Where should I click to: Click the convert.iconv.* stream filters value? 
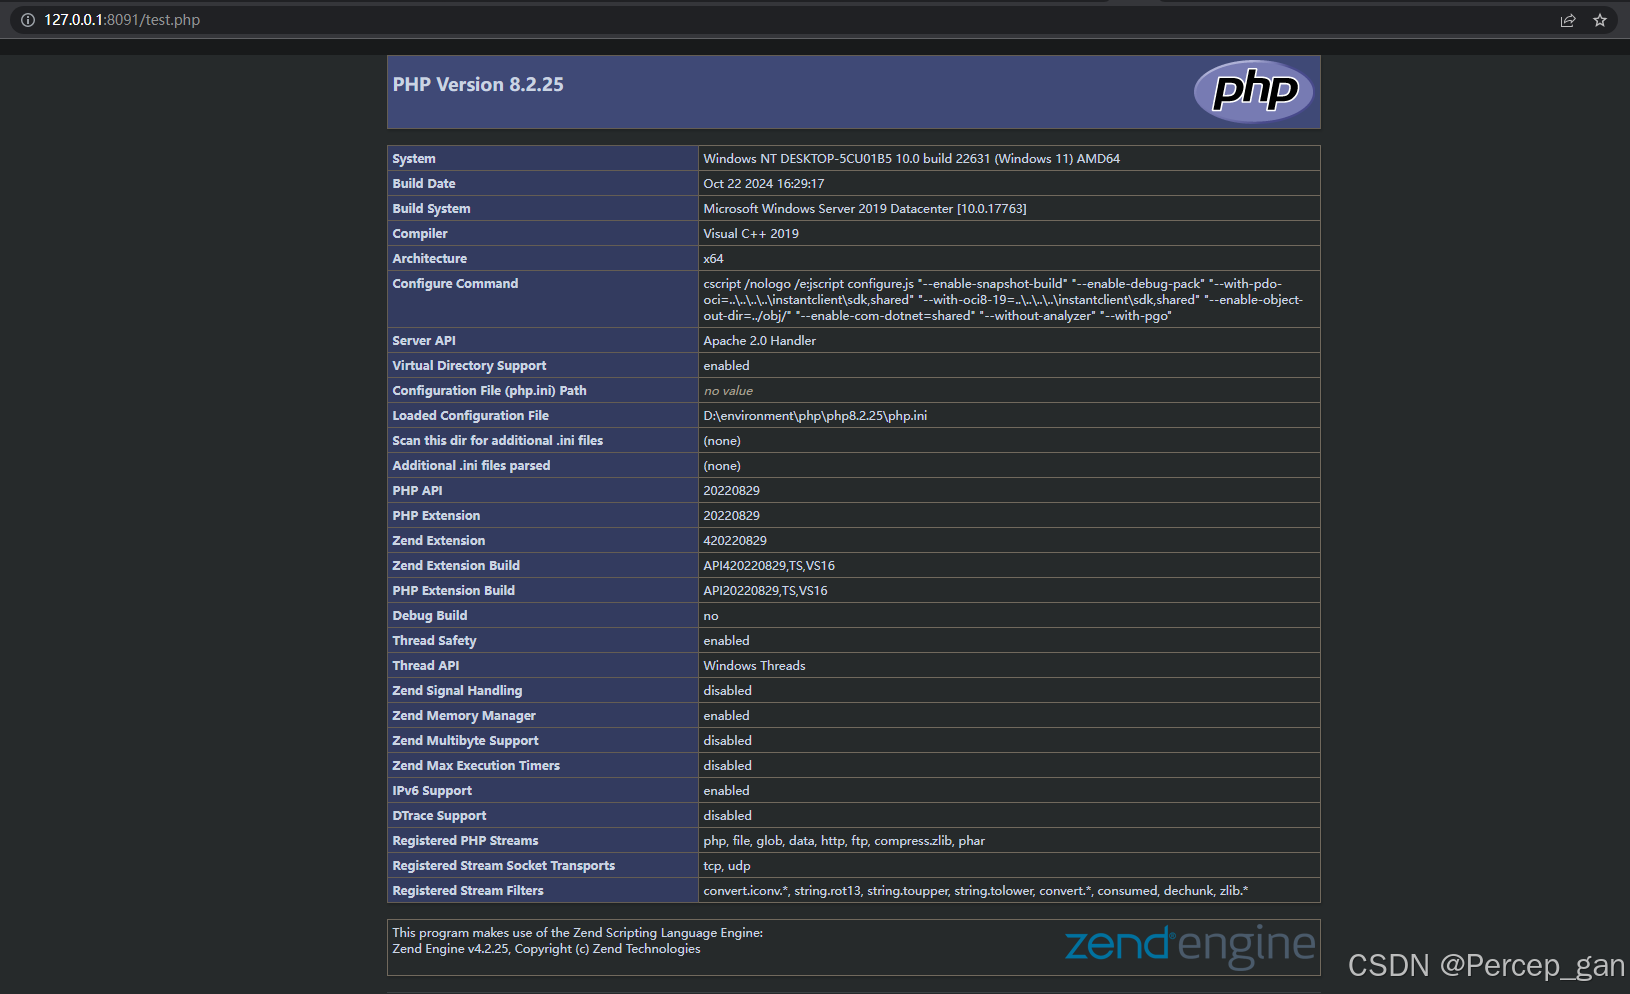pyautogui.click(x=976, y=891)
